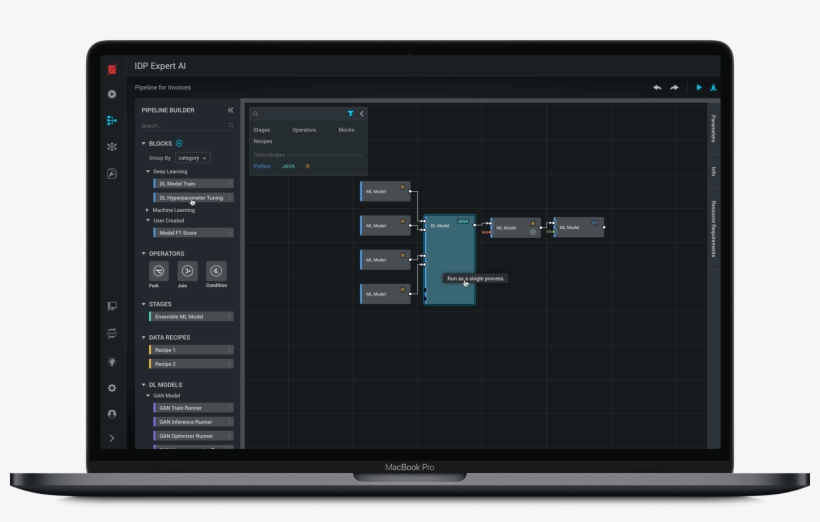Select the DL Model Train block

click(x=192, y=184)
